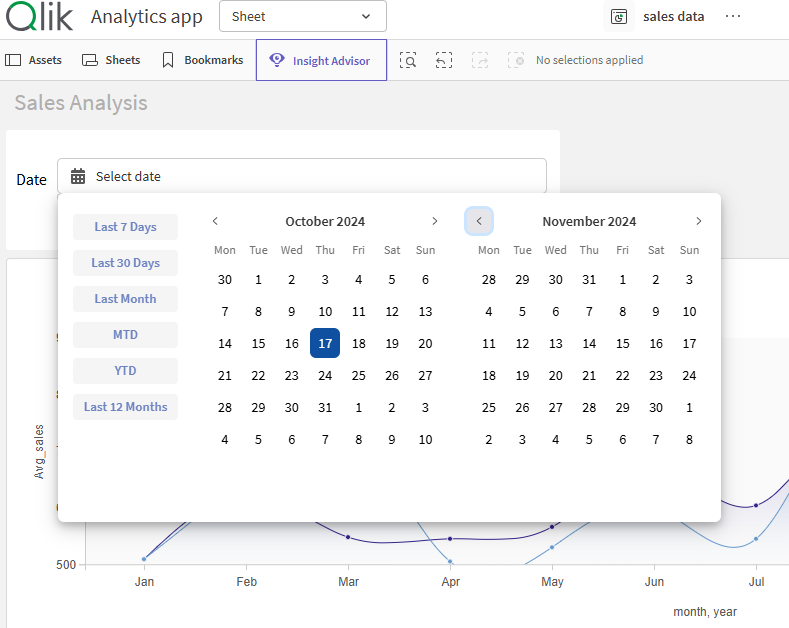
Task: Select the Last 12 Months preset
Action: click(125, 407)
